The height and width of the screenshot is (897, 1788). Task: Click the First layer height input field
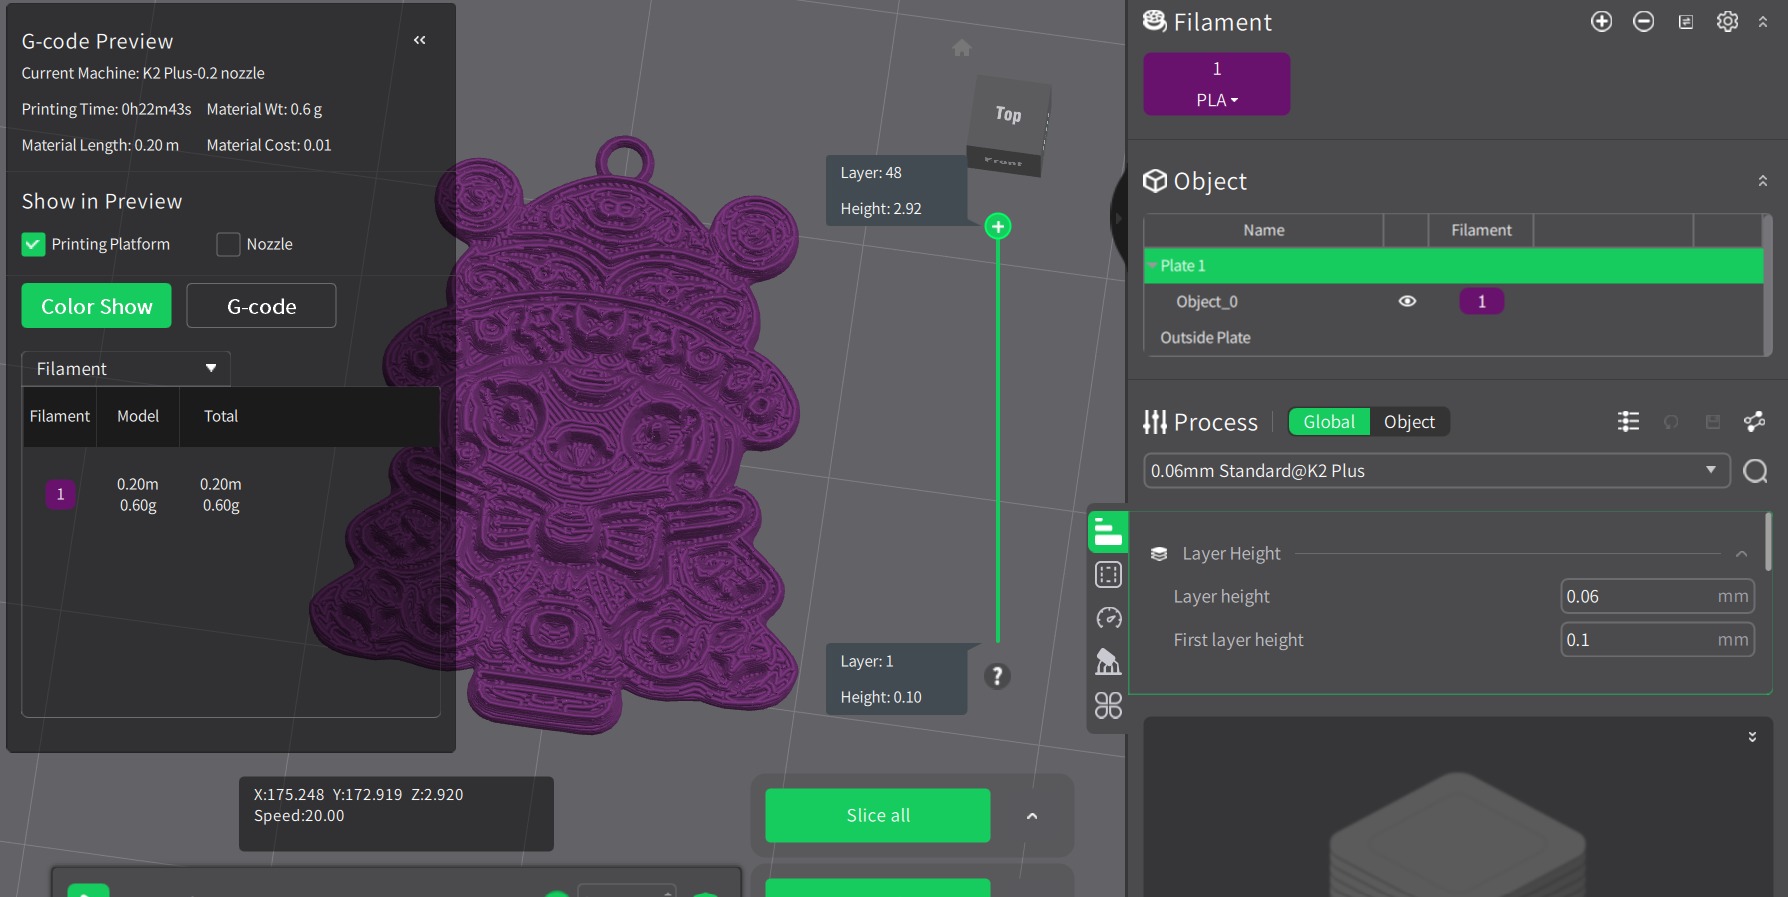1657,640
